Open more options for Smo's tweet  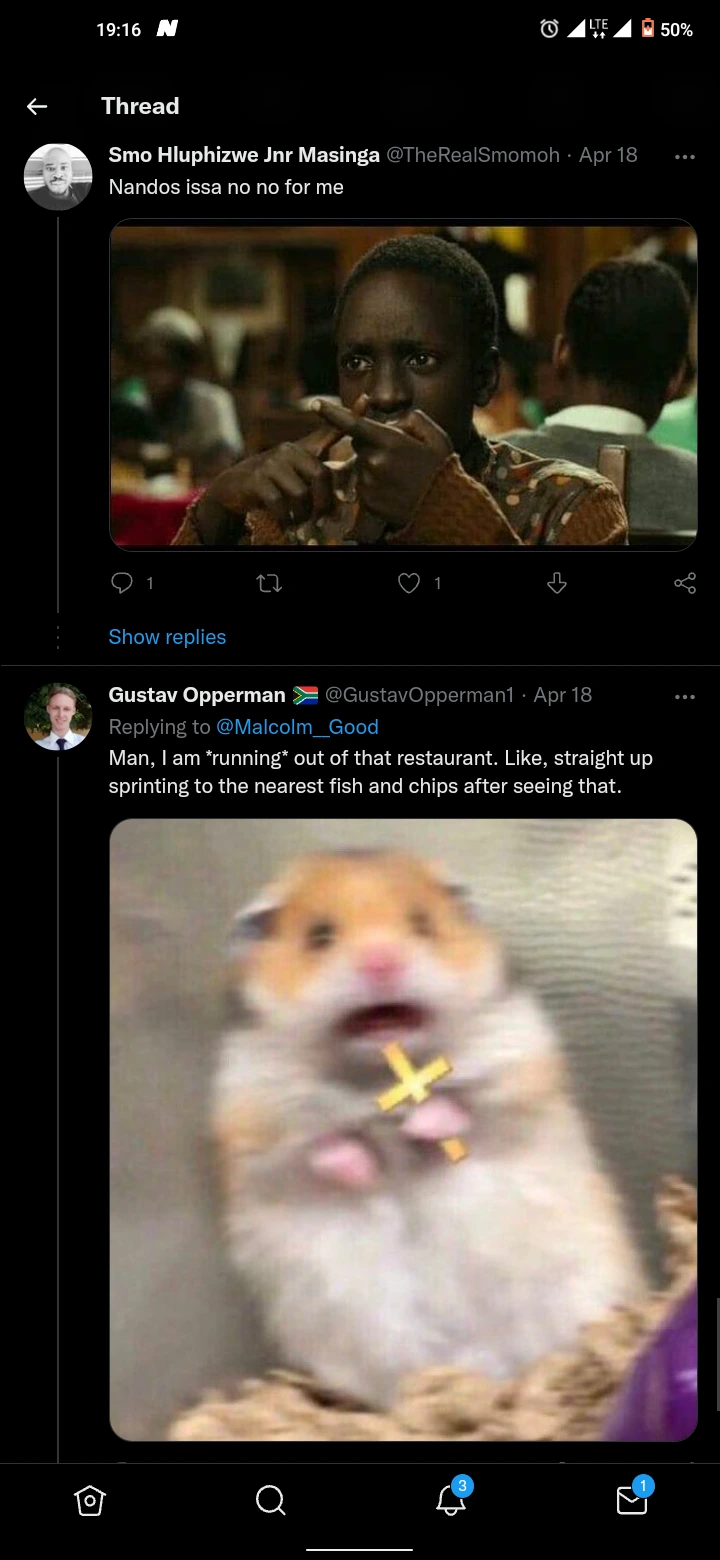pyautogui.click(x=685, y=157)
